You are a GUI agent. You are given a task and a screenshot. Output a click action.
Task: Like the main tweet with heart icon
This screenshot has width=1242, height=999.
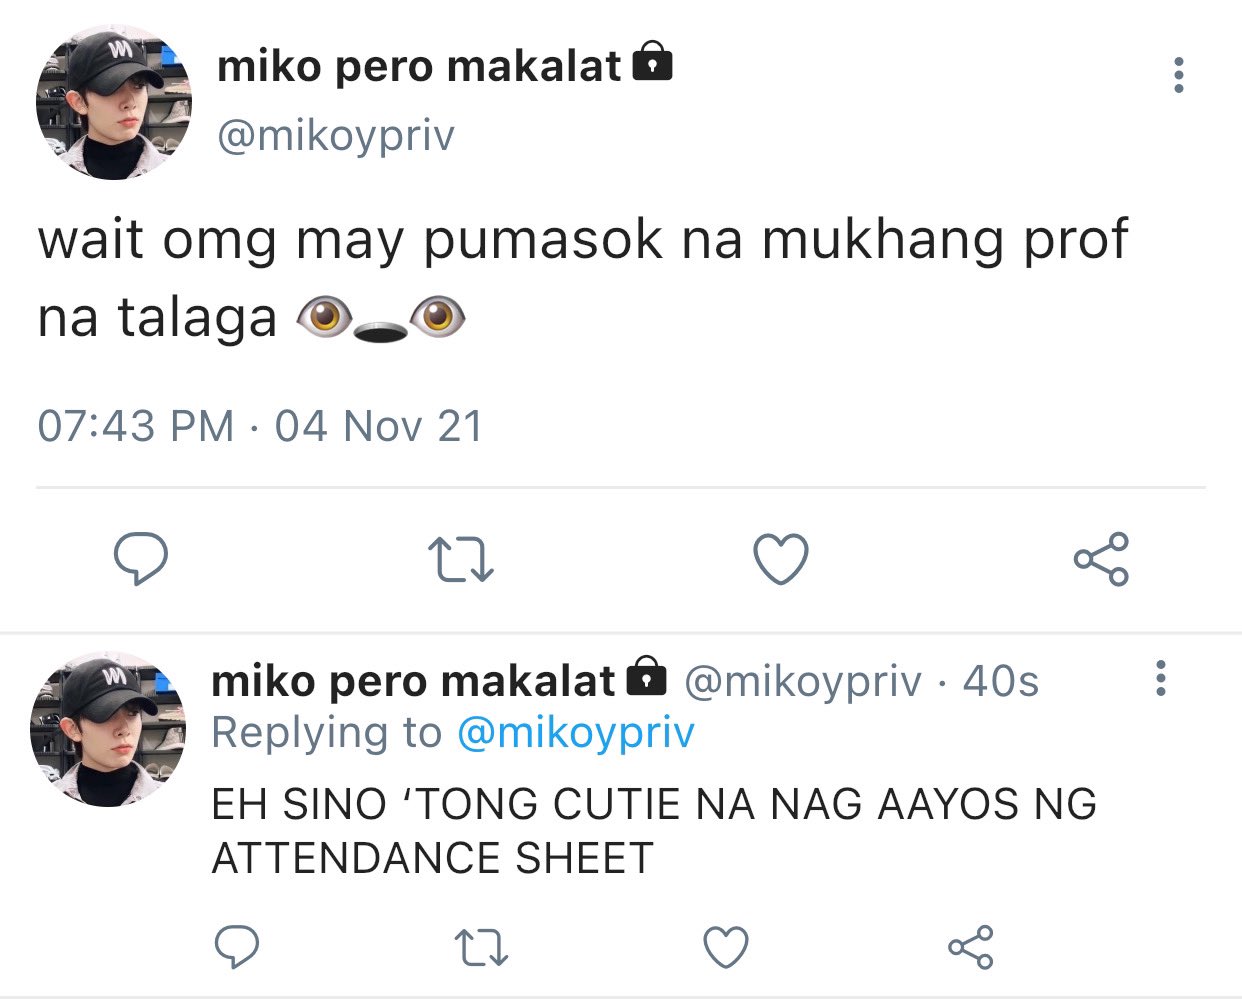(781, 559)
